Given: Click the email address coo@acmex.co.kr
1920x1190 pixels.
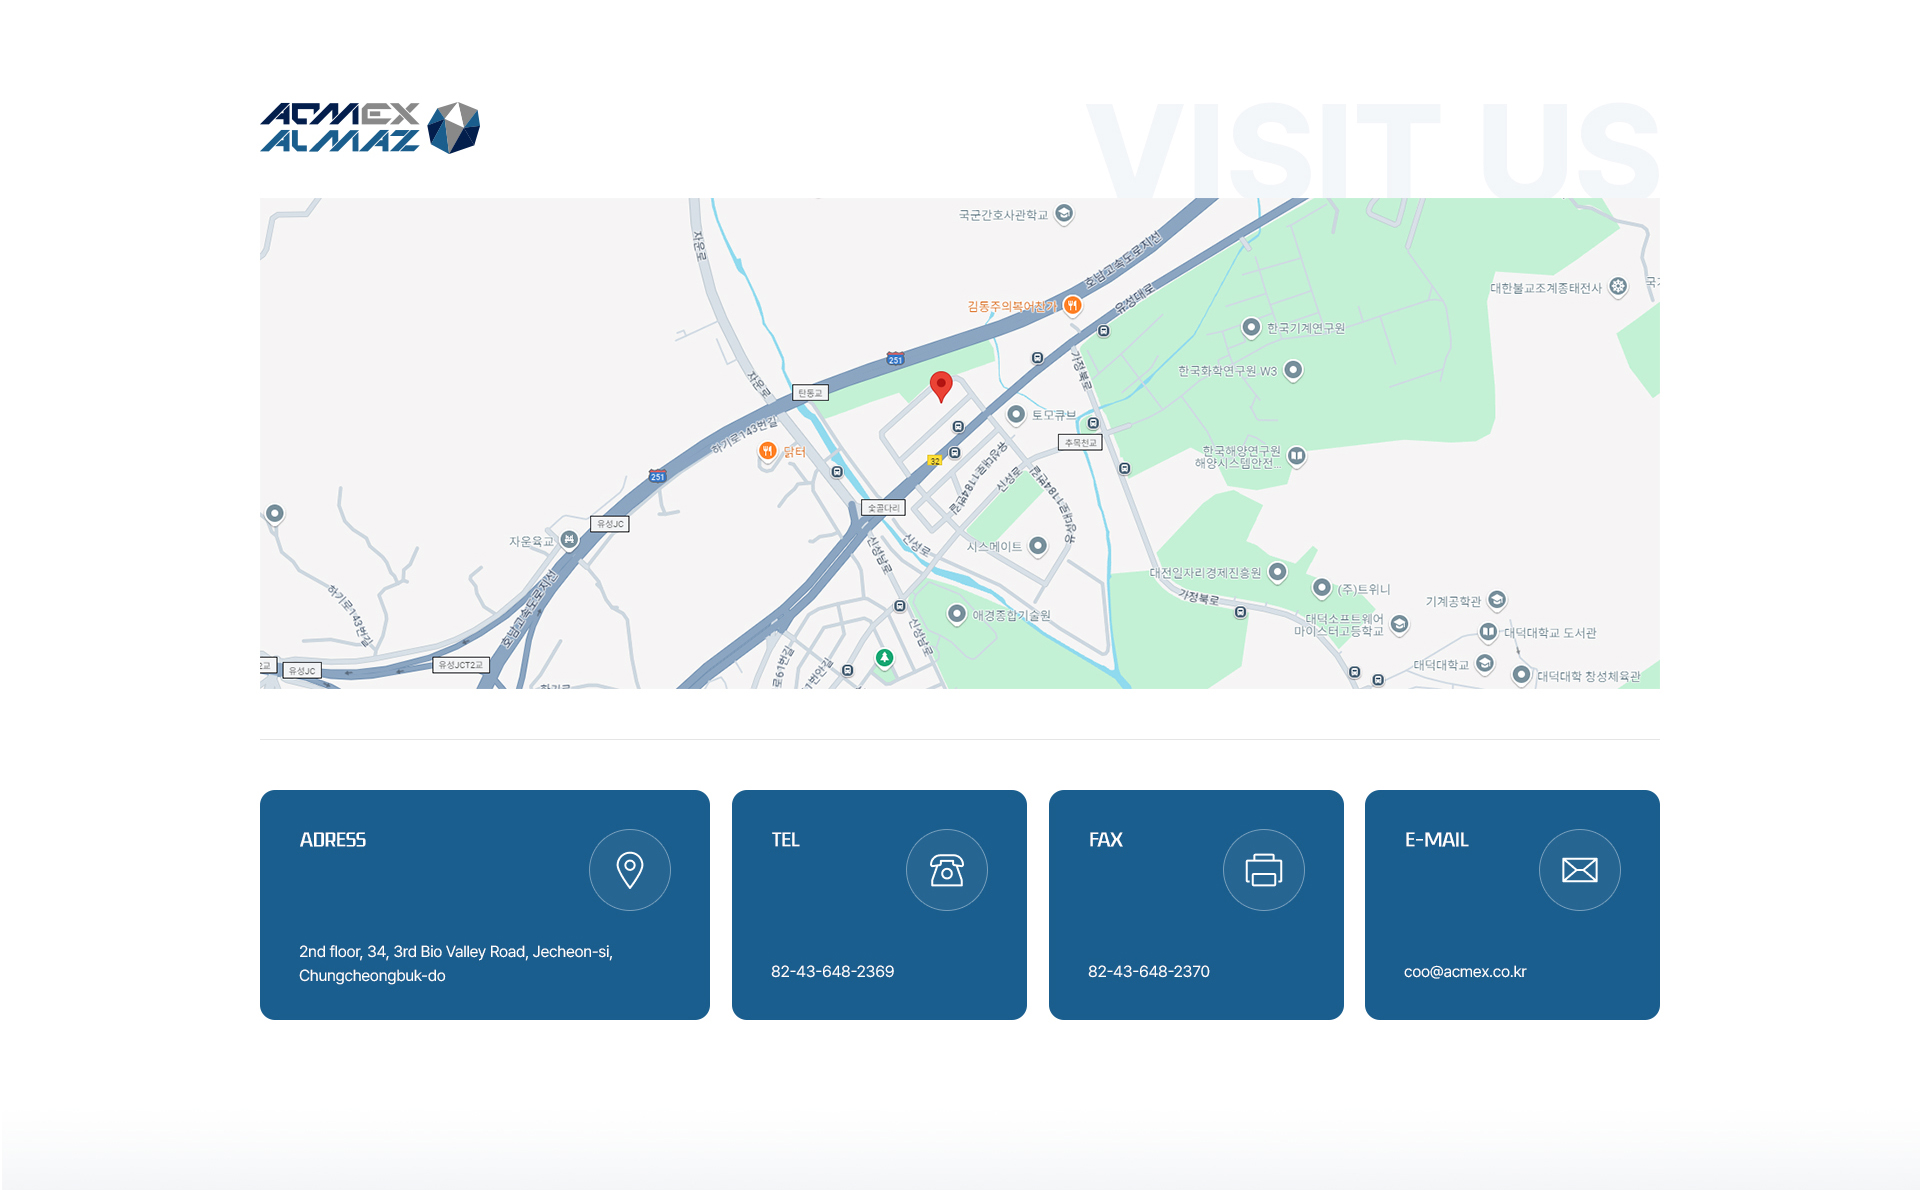Looking at the screenshot, I should [1464, 972].
